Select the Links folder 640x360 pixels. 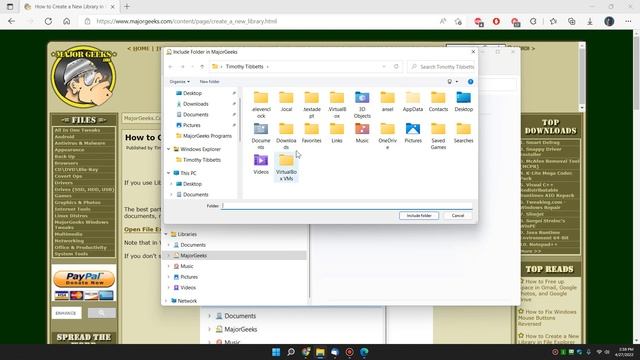tap(337, 133)
